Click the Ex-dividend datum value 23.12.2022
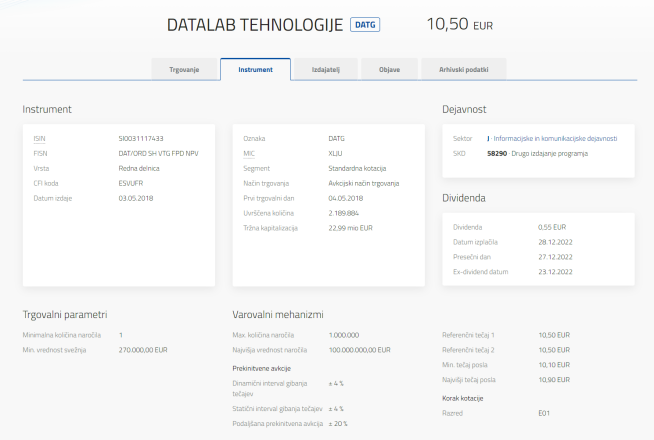Image resolution: width=654 pixels, height=440 pixels. tap(555, 272)
